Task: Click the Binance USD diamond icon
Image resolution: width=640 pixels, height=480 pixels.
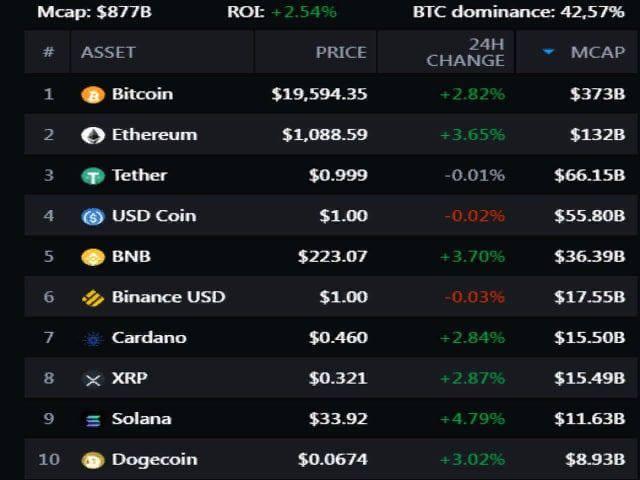Action: click(93, 298)
